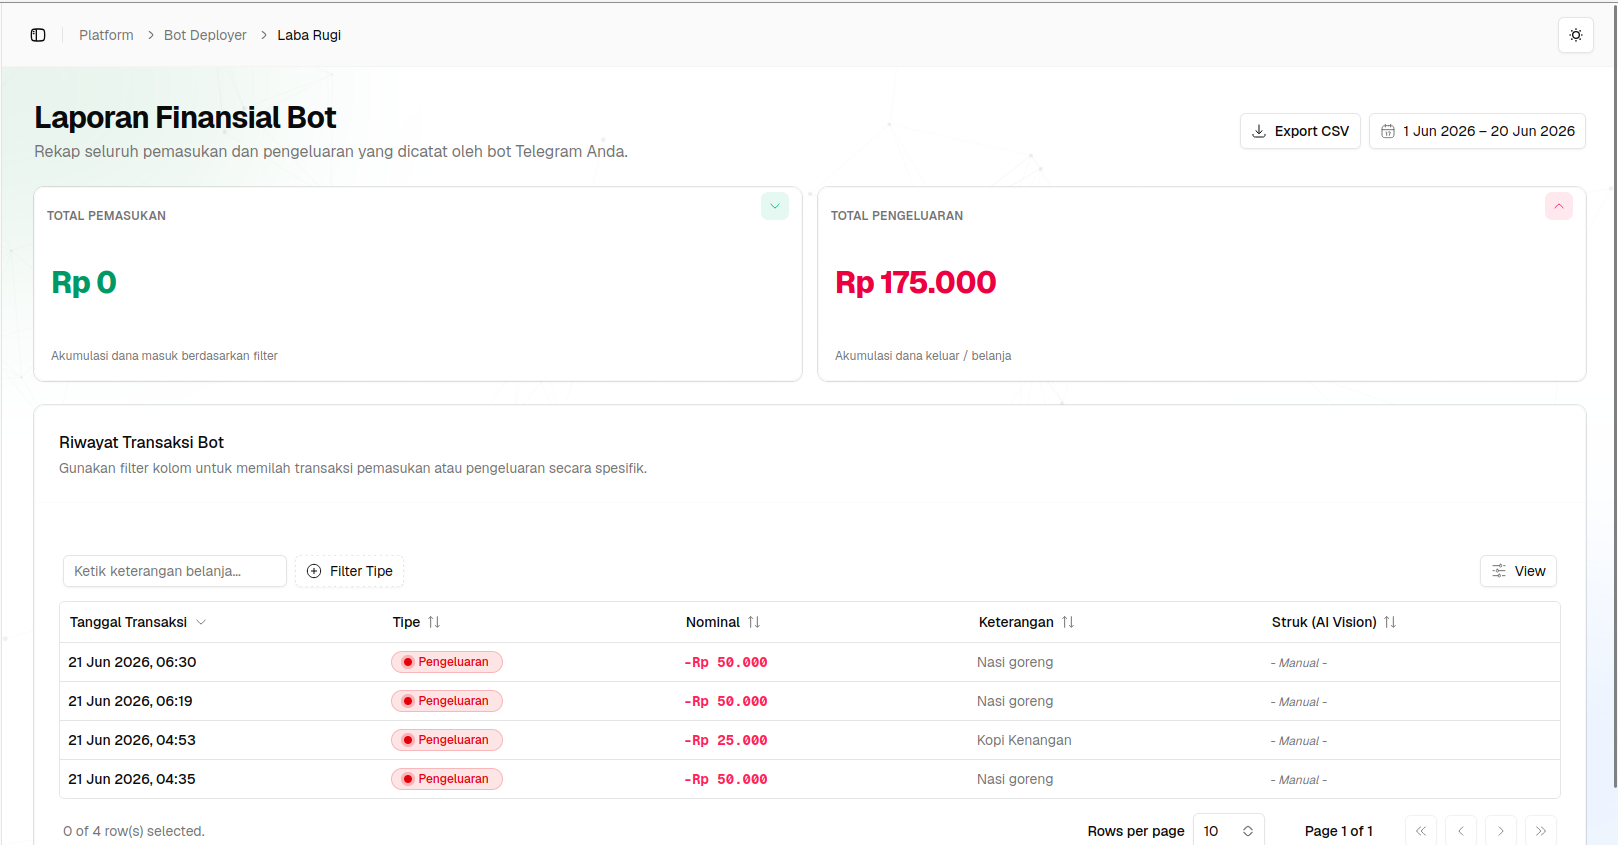Select date 21 Jun 2026, 06:19
1618x845 pixels.
(x=130, y=701)
